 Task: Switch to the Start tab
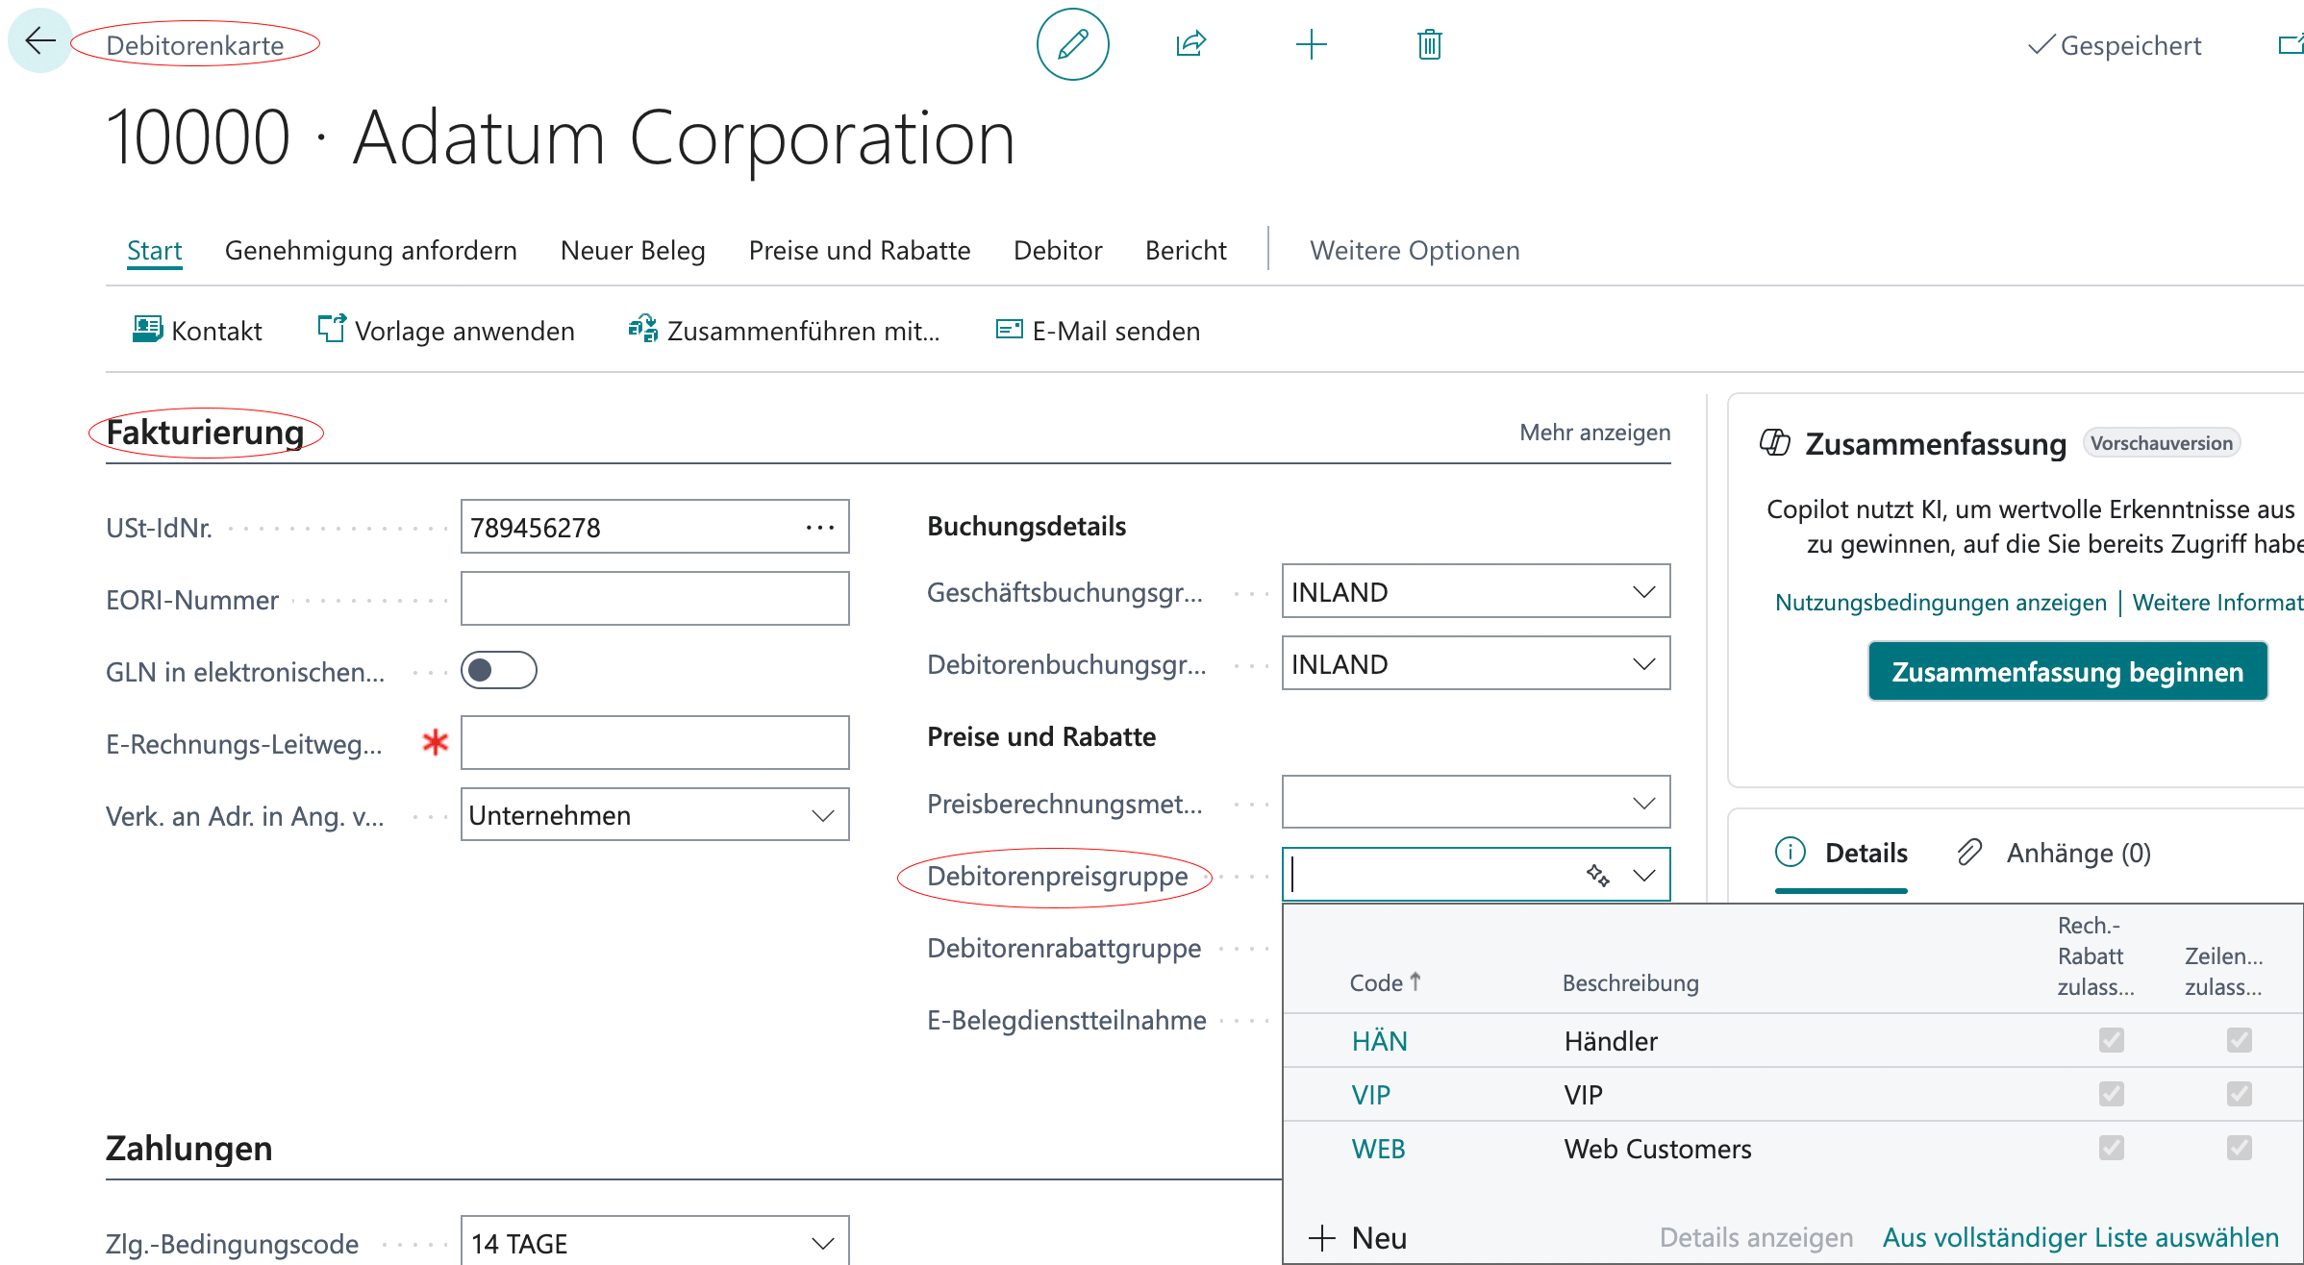tap(154, 250)
